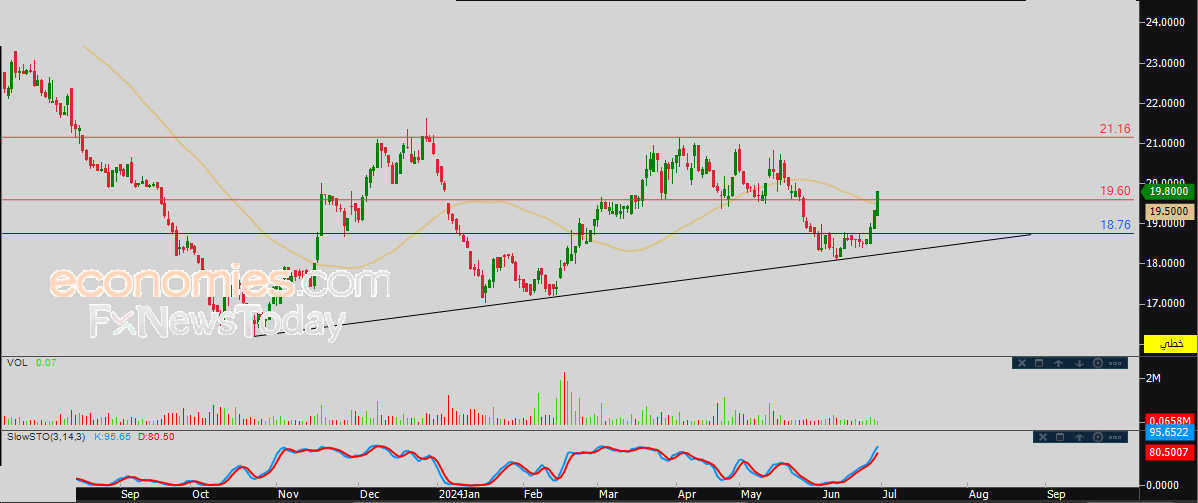Click the Jul label on time axis
1198x503 pixels.
point(889,495)
